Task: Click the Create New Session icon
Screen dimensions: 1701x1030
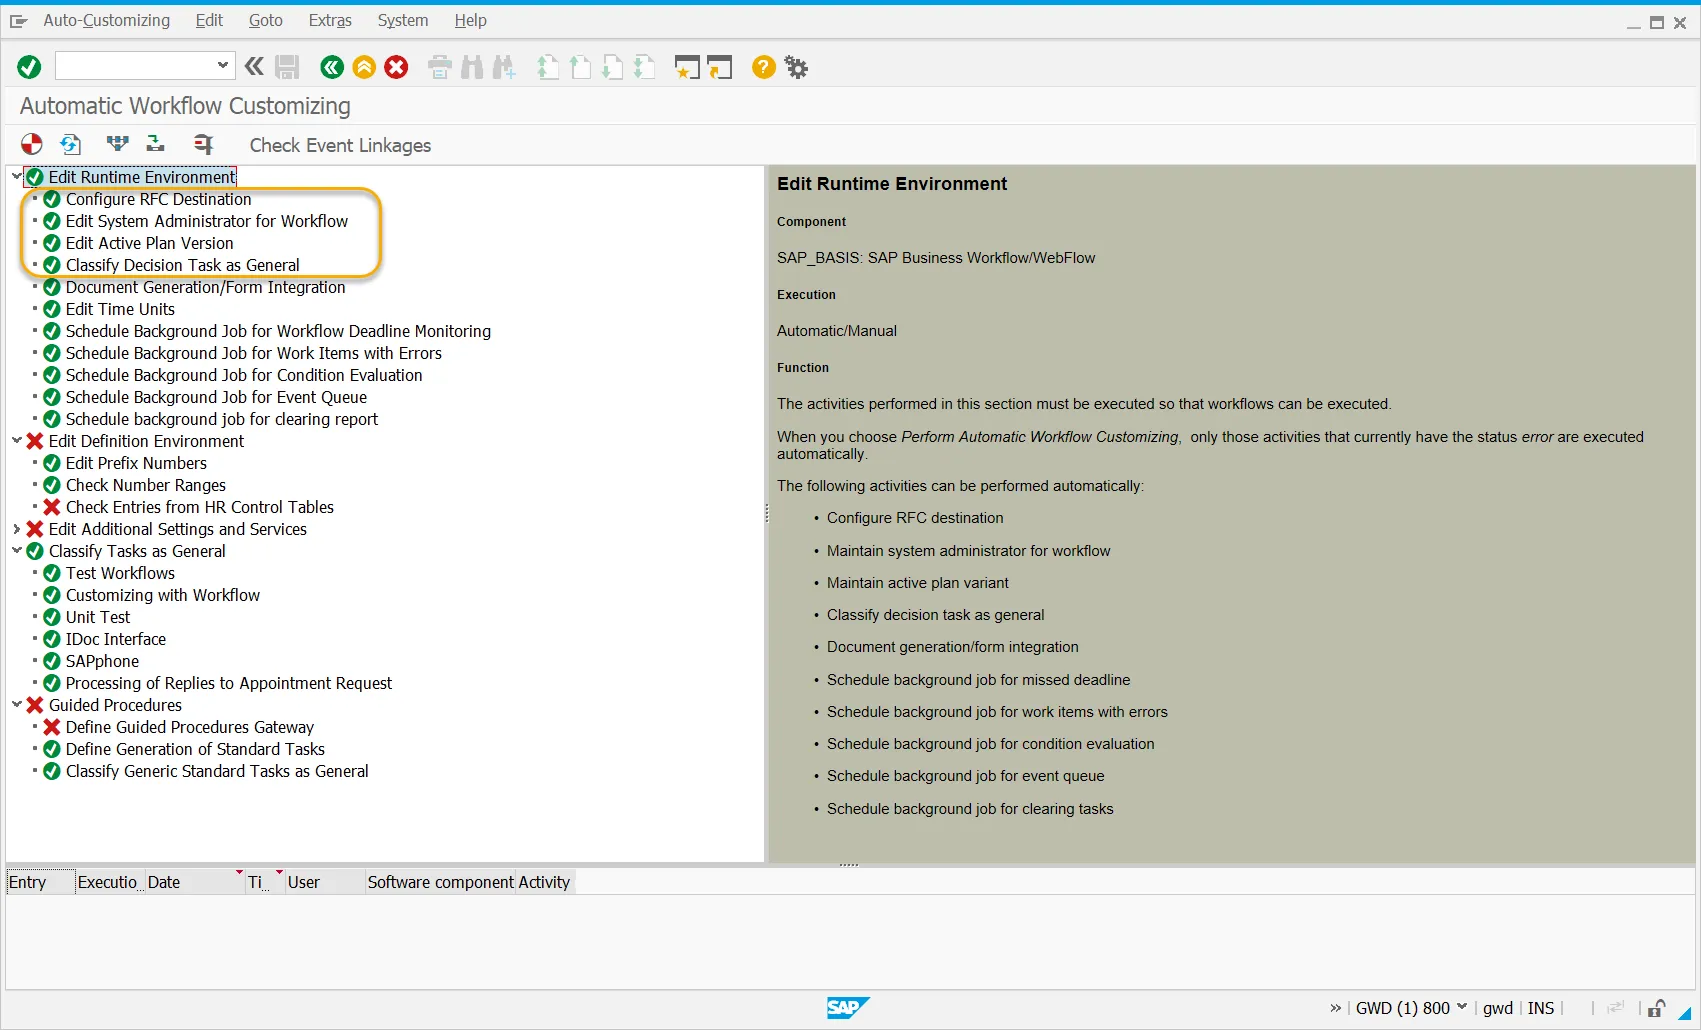Action: (x=687, y=67)
